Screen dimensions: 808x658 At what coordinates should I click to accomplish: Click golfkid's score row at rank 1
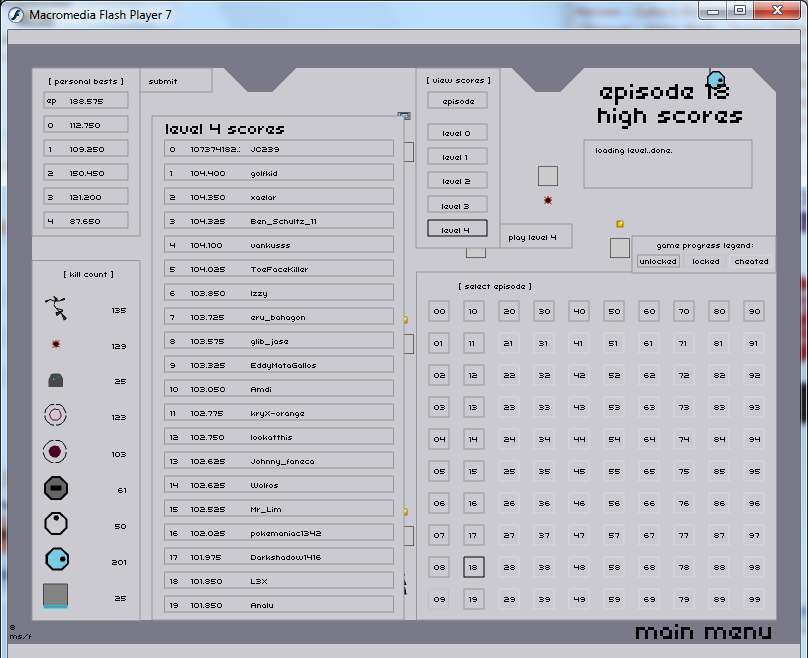pyautogui.click(x=279, y=173)
